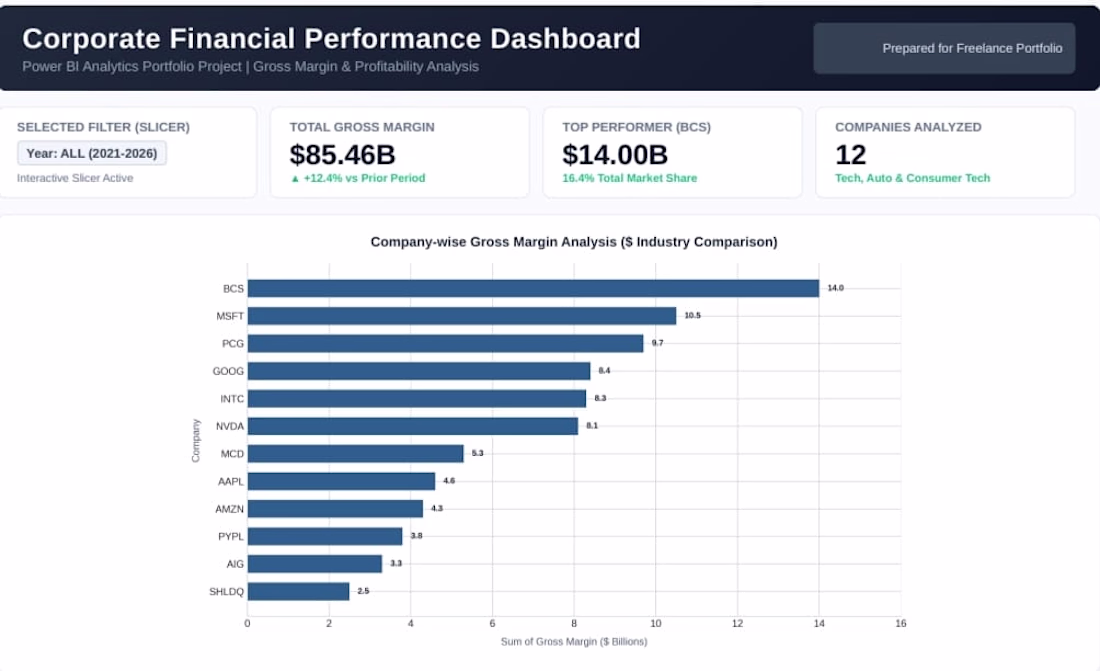
Task: Click the 'Interactive Slicer Active' text
Action: pos(75,178)
